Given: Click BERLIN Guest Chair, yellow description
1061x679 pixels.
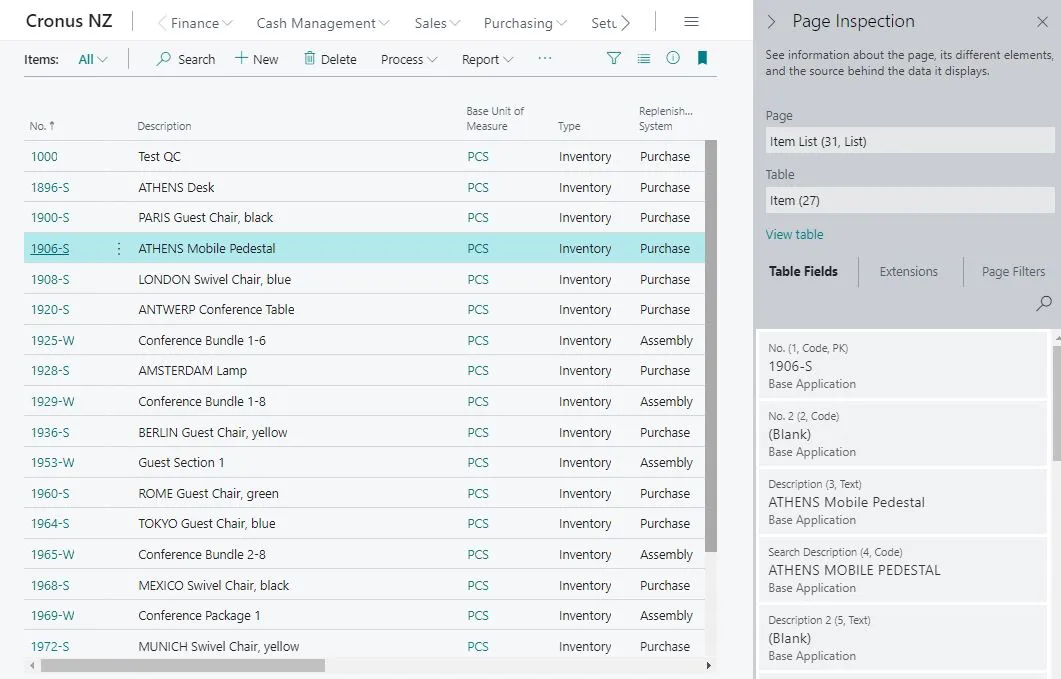Looking at the screenshot, I should click(212, 433).
